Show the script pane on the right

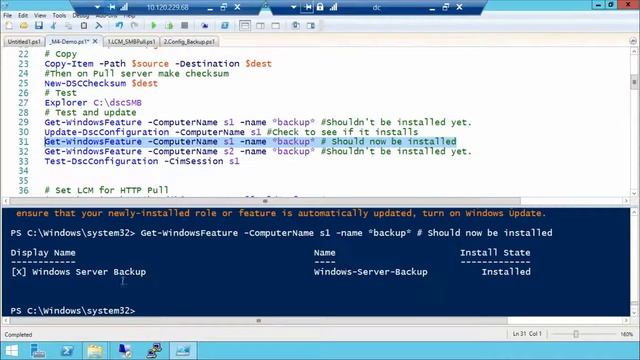[x=260, y=26]
